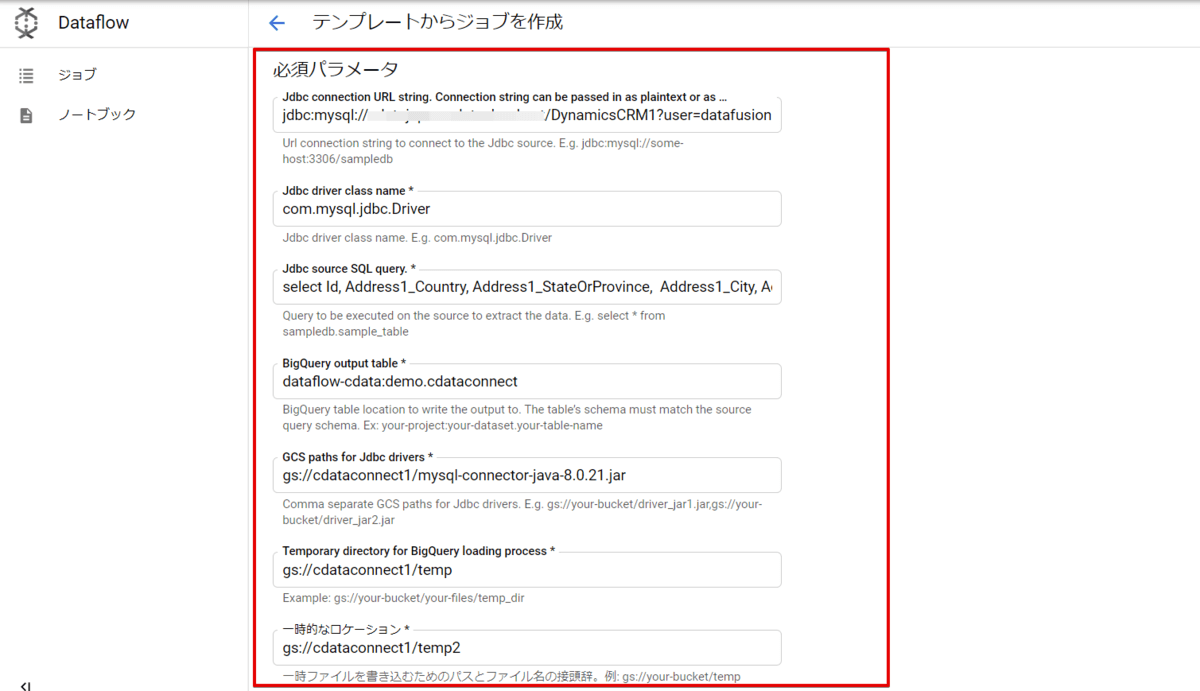This screenshot has height=691, width=1200.
Task: Click the GCS paths for Jdbc drivers field
Action: click(x=527, y=474)
